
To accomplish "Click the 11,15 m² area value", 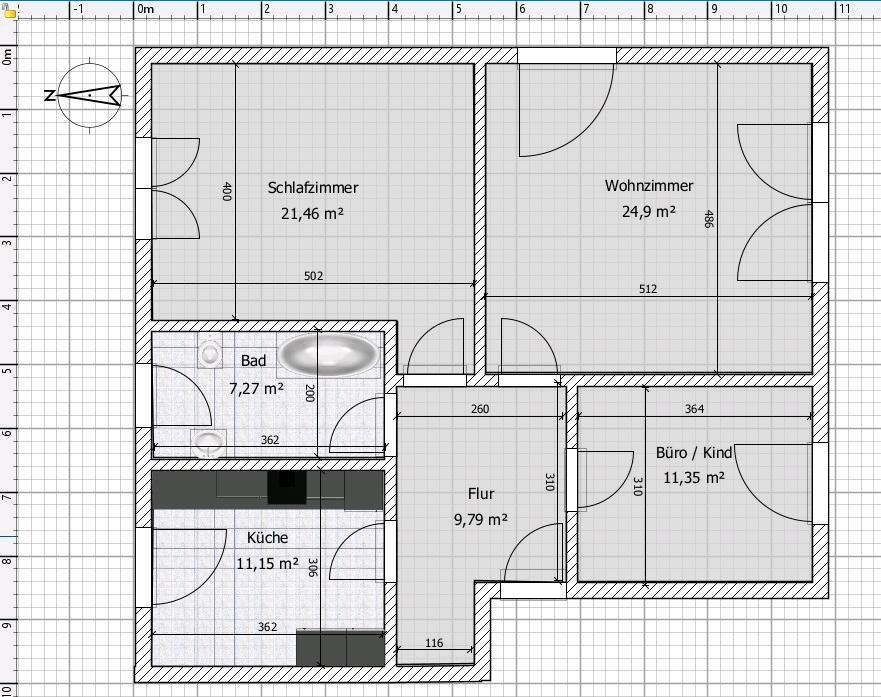I will 267,563.
